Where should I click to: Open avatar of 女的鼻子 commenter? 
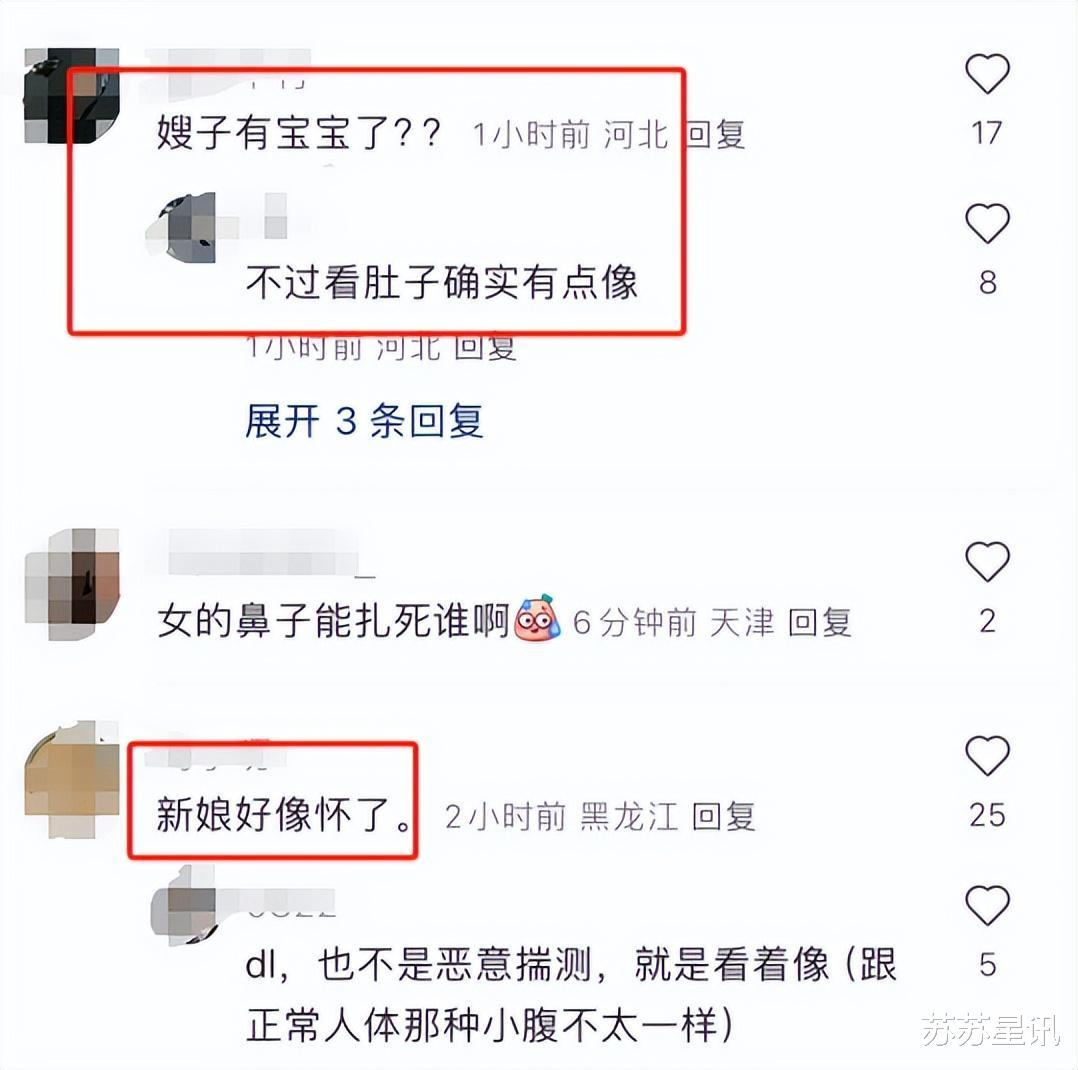72,584
